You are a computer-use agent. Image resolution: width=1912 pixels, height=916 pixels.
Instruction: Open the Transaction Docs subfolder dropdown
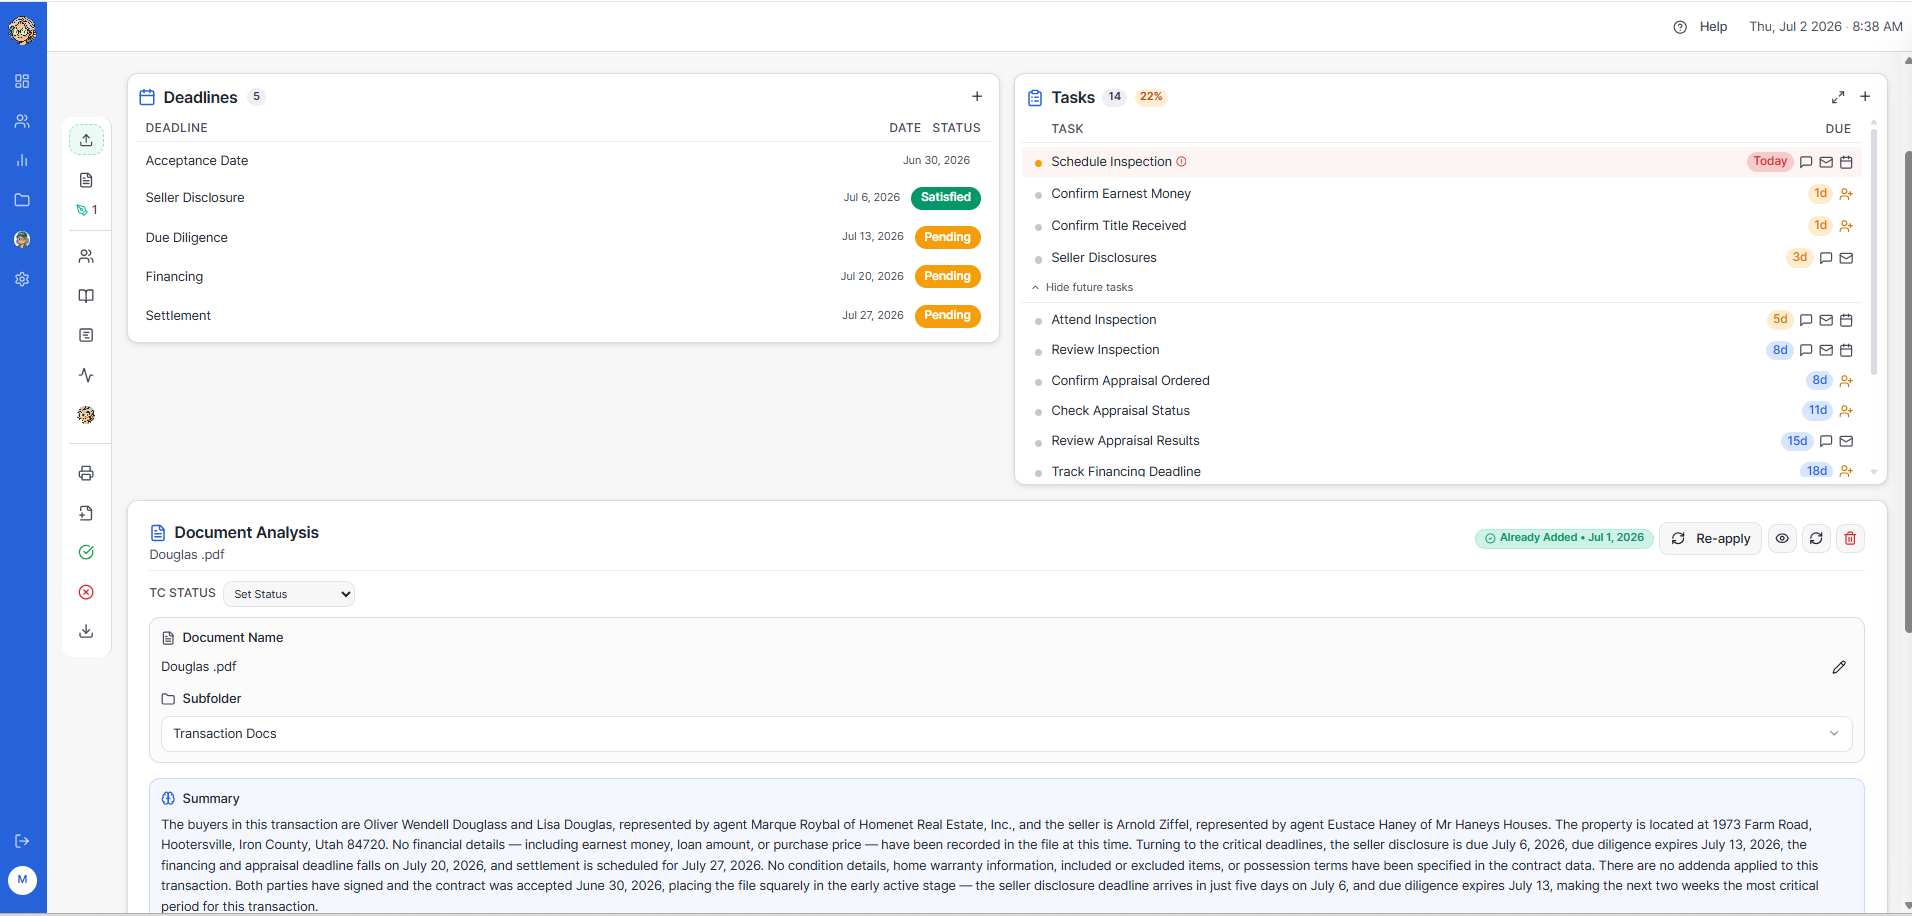[1006, 734]
